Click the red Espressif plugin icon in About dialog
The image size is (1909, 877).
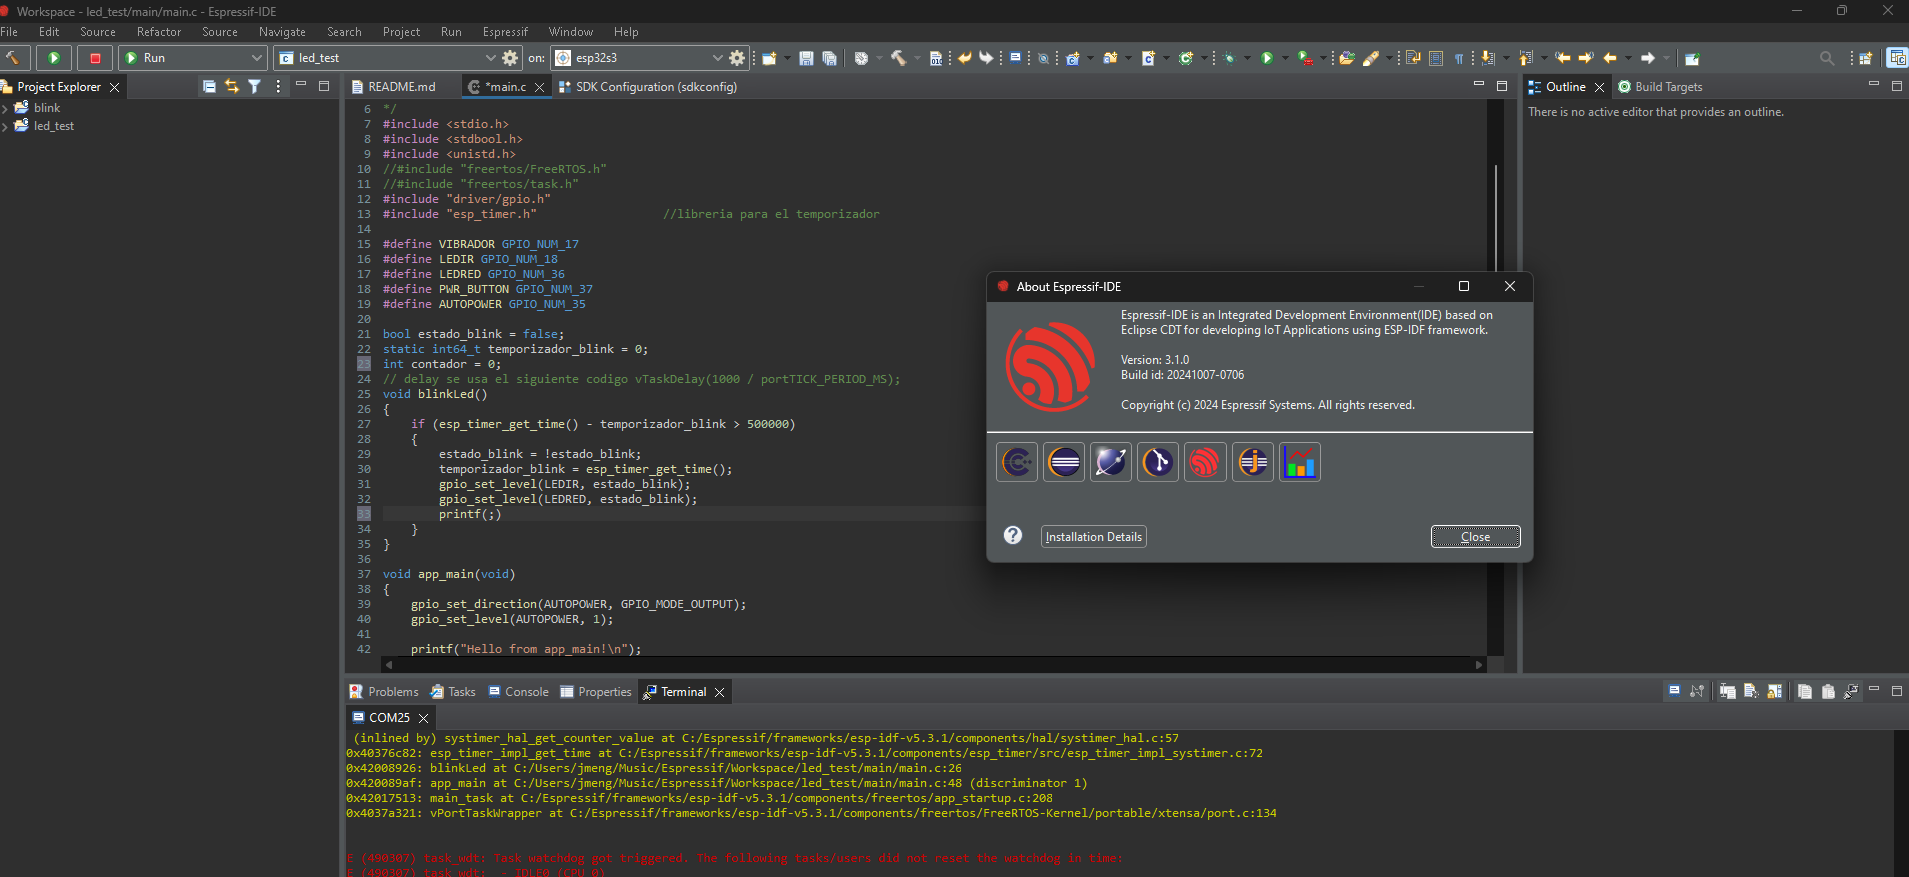click(1205, 462)
